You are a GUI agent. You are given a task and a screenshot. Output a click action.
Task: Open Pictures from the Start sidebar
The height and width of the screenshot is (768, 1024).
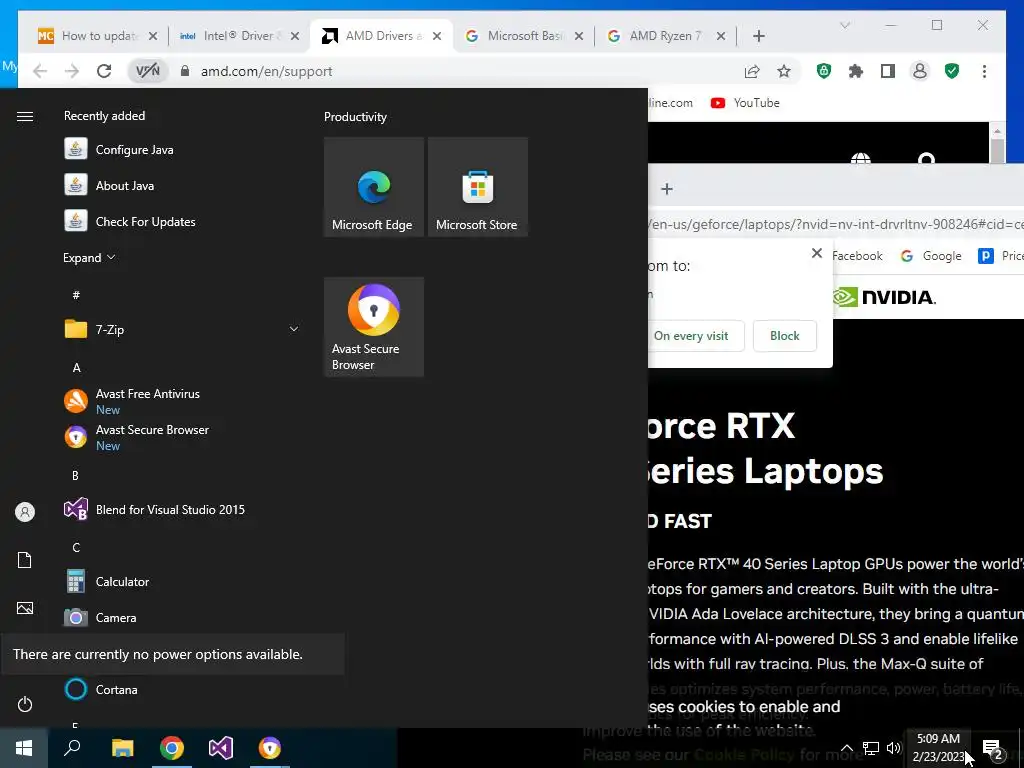(25, 608)
